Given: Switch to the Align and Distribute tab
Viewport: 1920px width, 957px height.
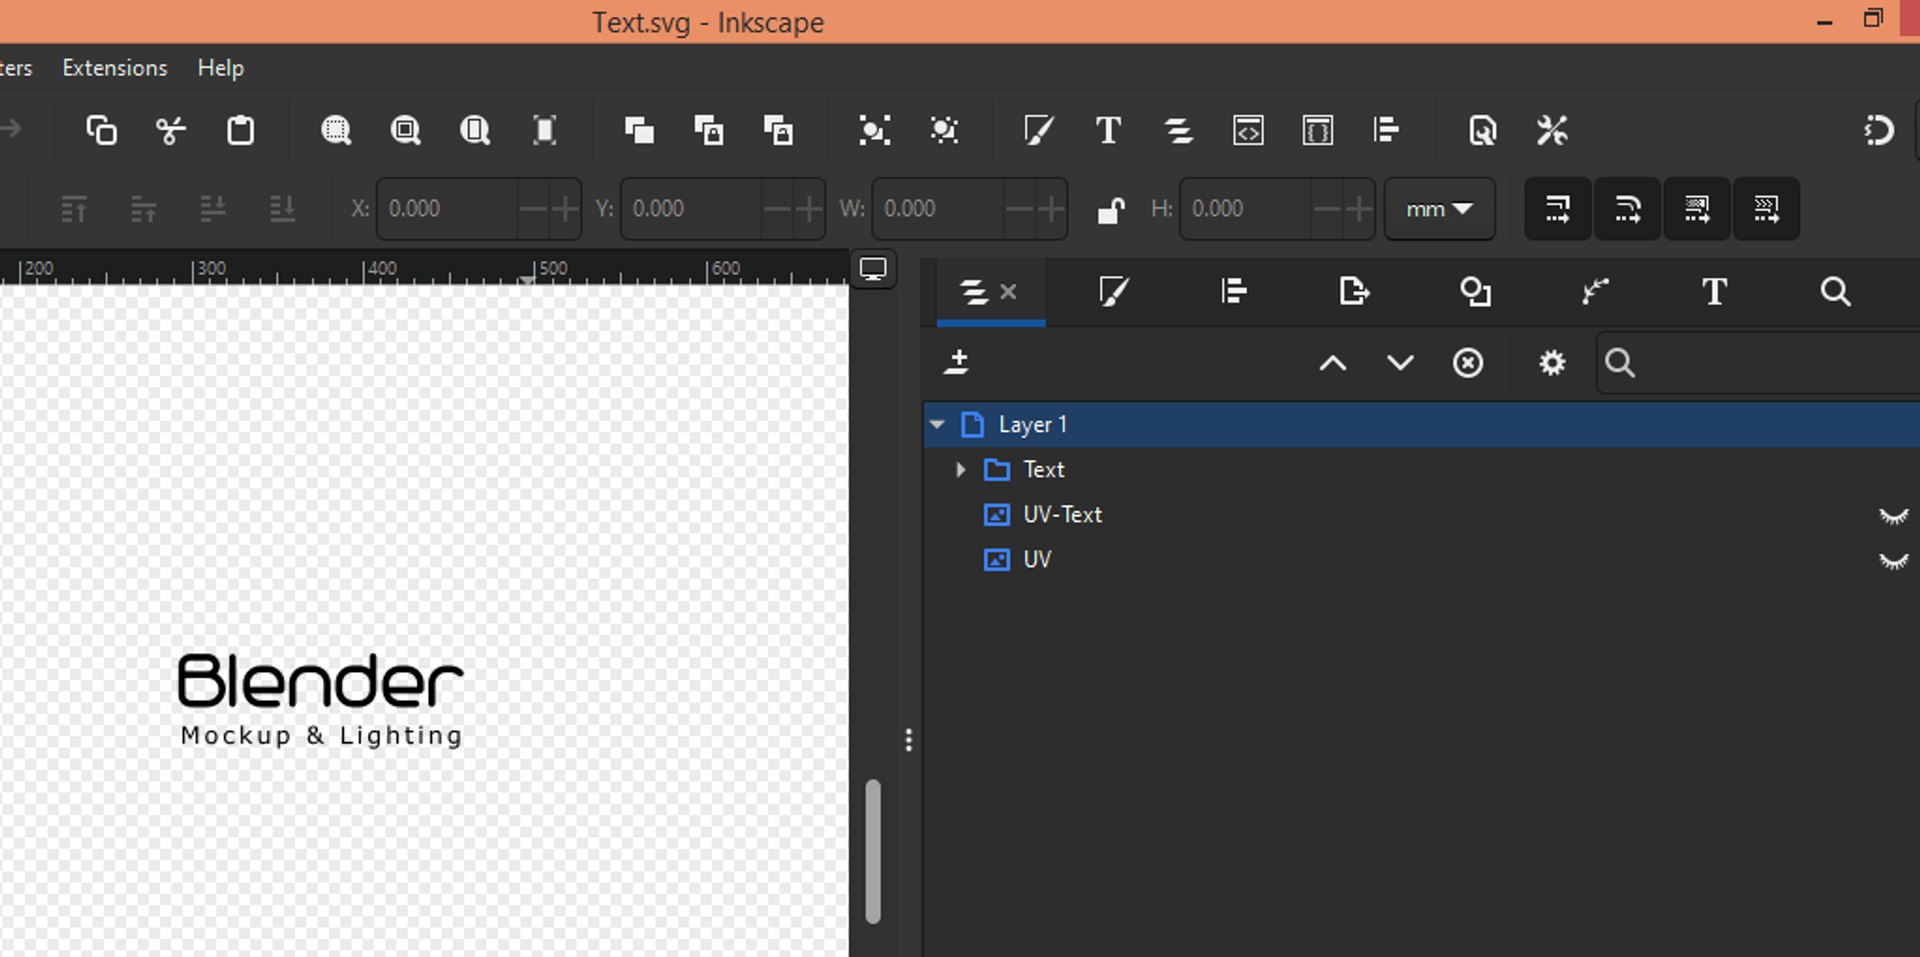Looking at the screenshot, I should tap(1234, 292).
